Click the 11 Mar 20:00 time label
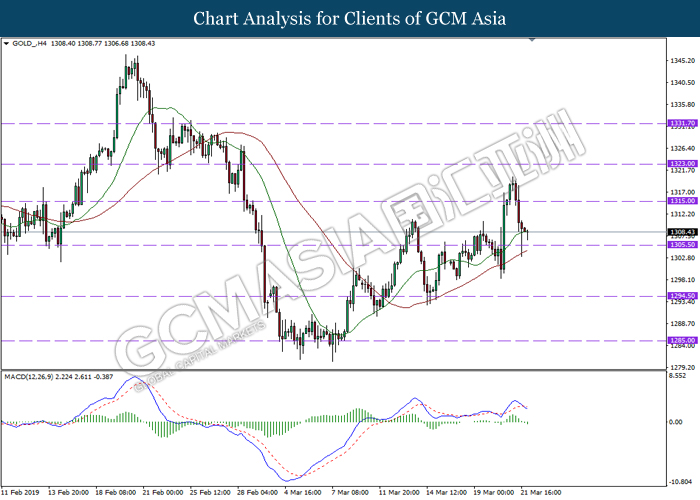 399,492
